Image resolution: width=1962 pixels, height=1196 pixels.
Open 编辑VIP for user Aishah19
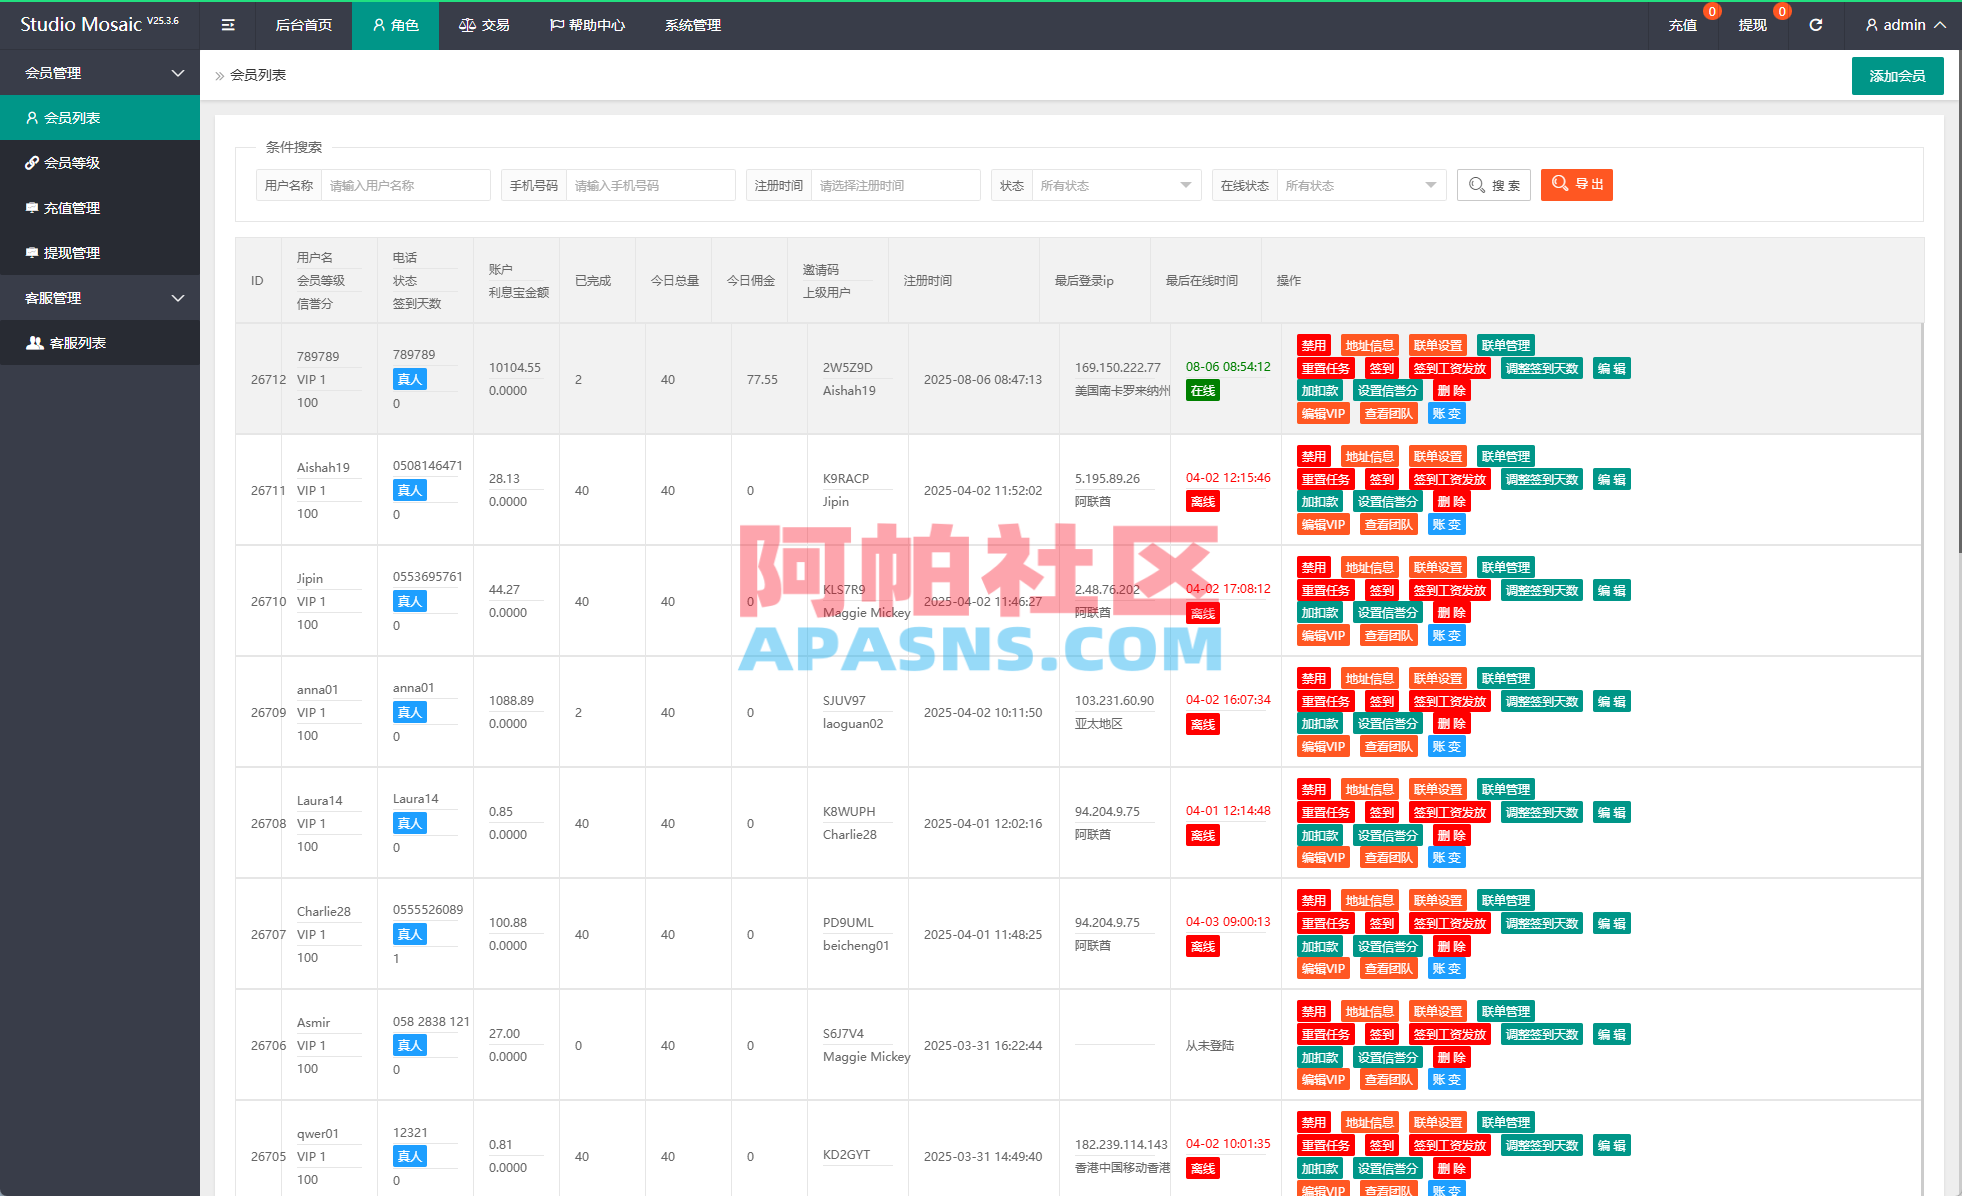coord(1323,523)
